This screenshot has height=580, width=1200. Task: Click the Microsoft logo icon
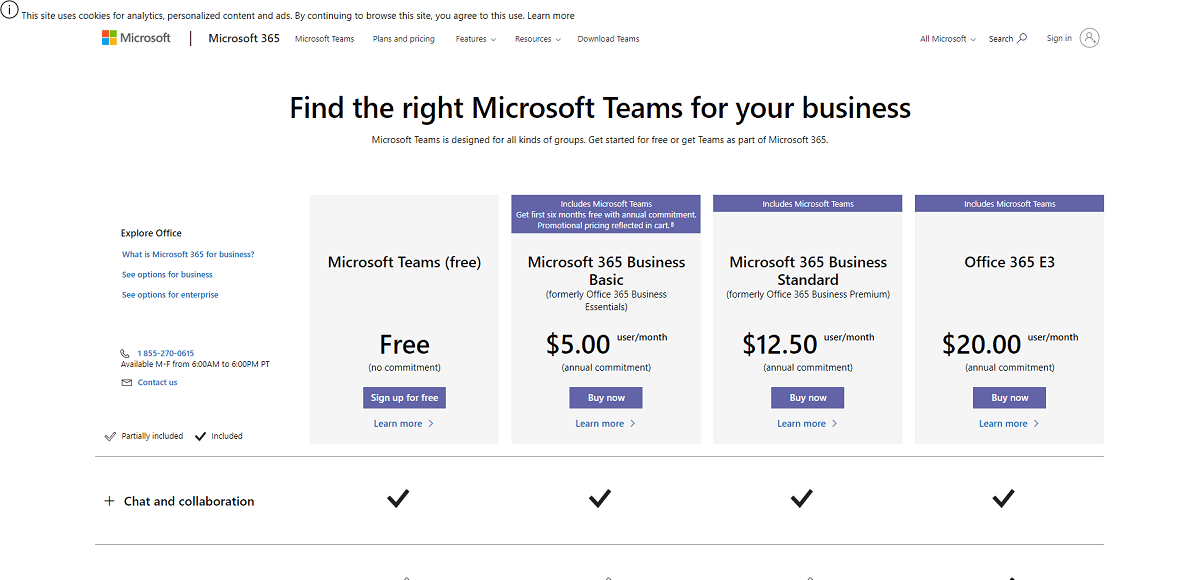click(x=110, y=37)
